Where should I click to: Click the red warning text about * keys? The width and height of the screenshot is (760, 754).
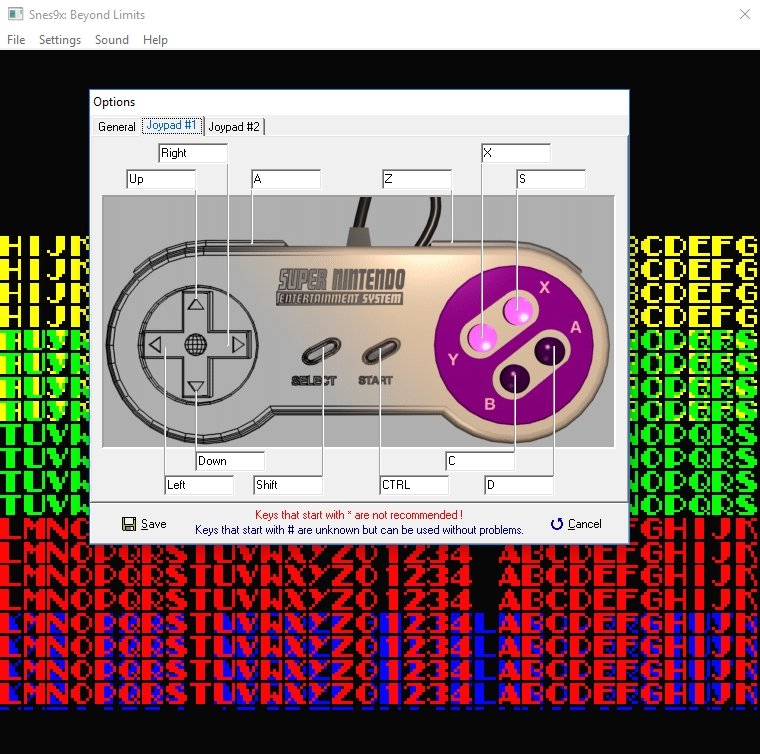click(x=359, y=515)
